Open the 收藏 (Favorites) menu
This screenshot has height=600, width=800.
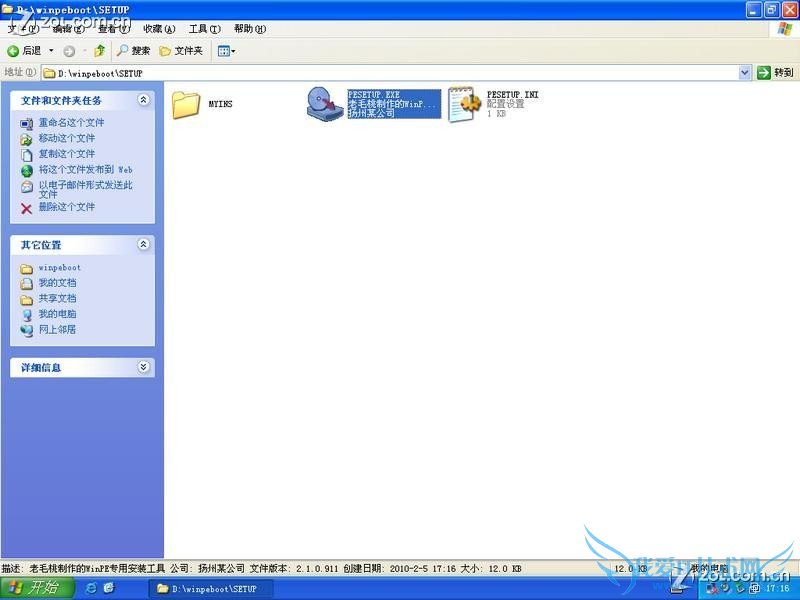159,29
